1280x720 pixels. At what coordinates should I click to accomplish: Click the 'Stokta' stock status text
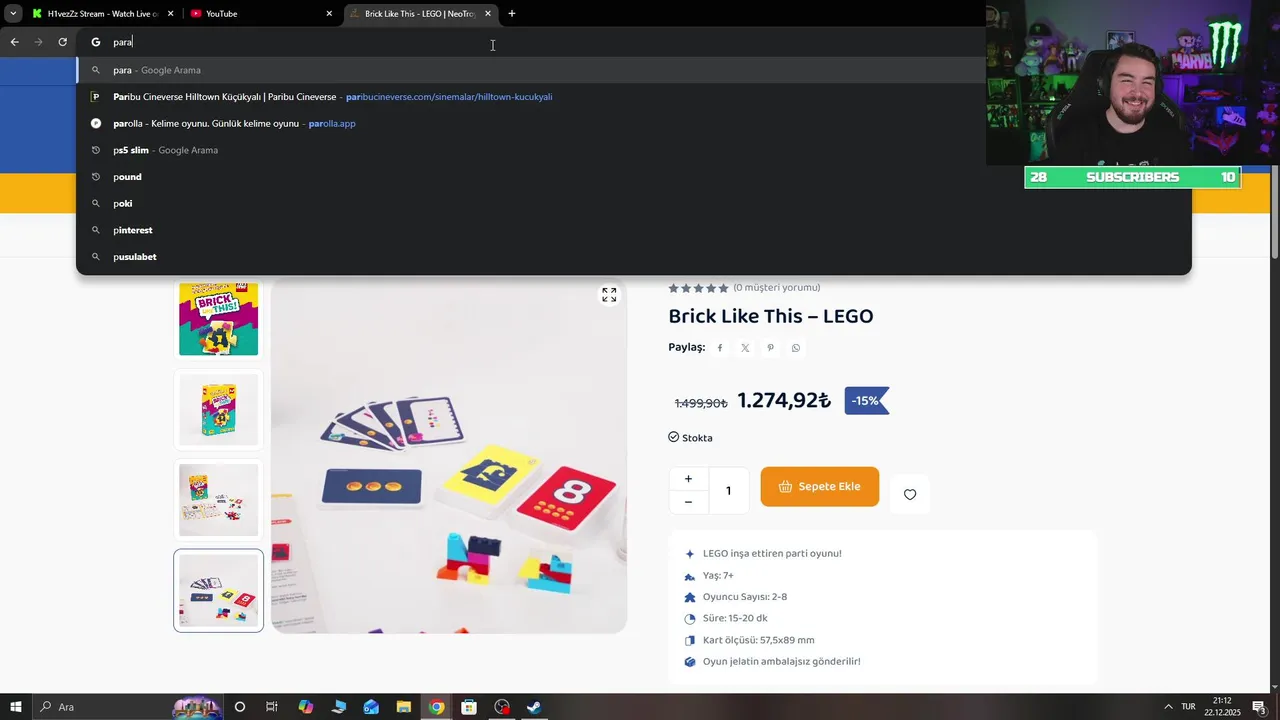(697, 438)
